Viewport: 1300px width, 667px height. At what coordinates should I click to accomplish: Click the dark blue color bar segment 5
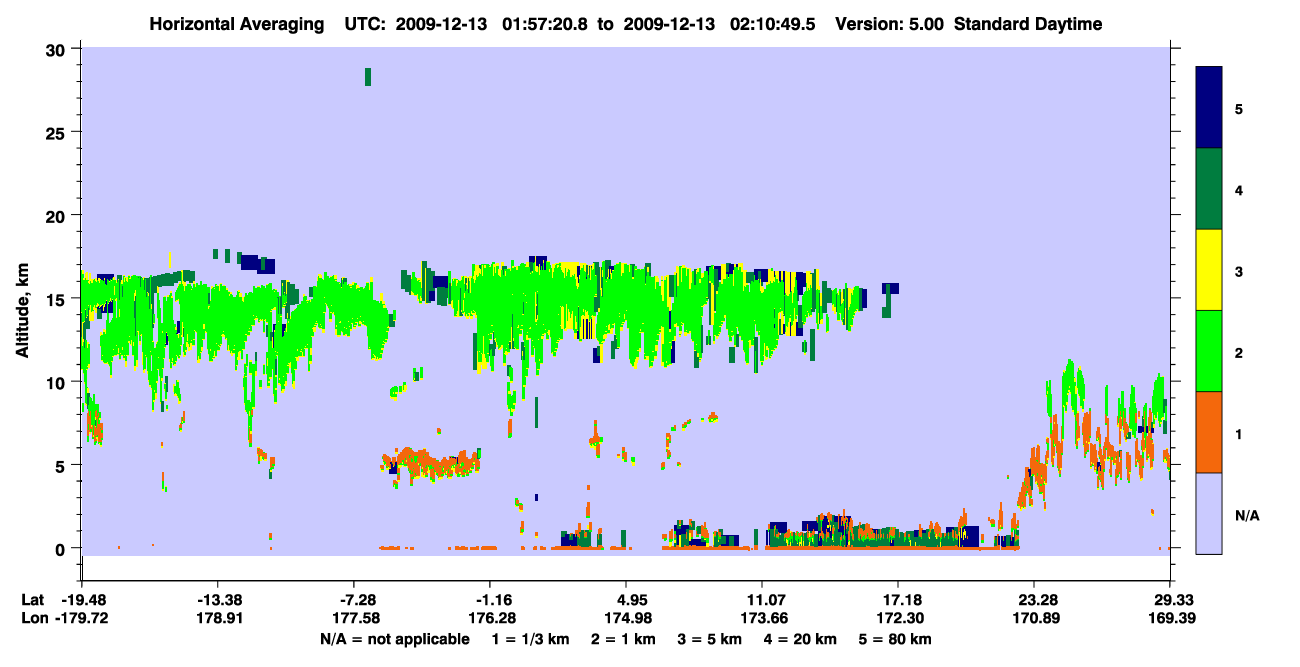(x=1209, y=107)
